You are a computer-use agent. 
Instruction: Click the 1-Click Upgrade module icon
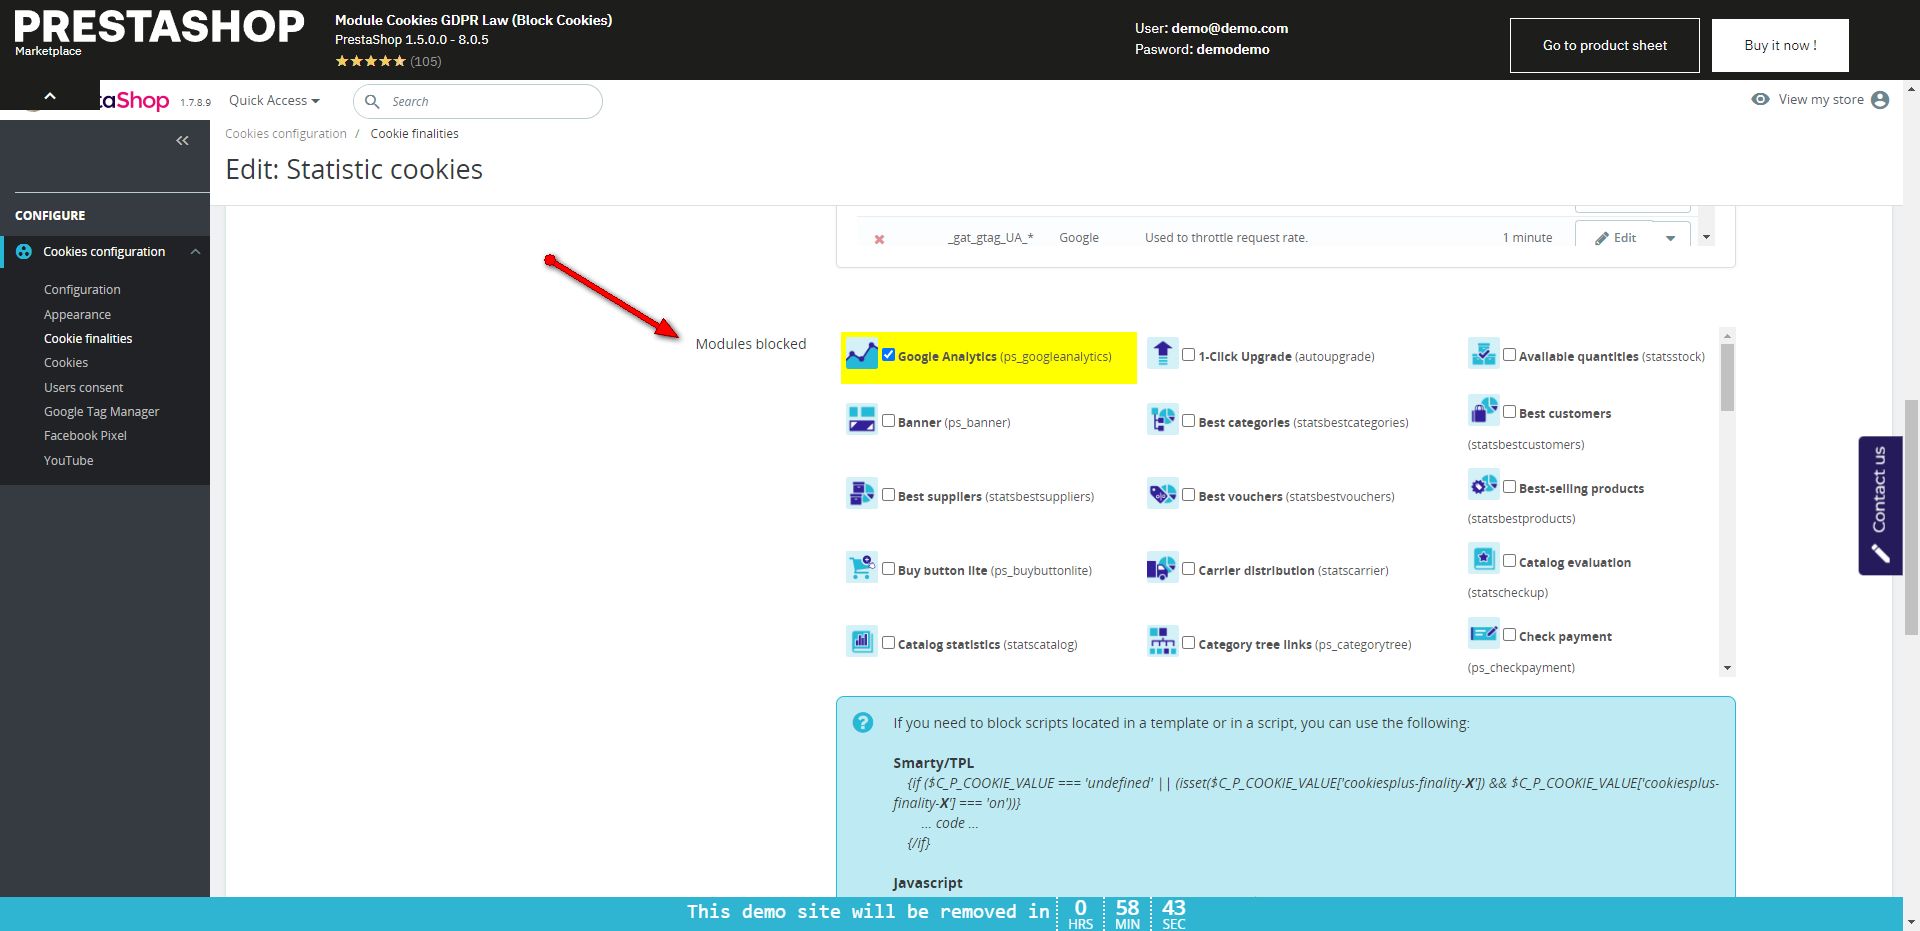(x=1162, y=354)
